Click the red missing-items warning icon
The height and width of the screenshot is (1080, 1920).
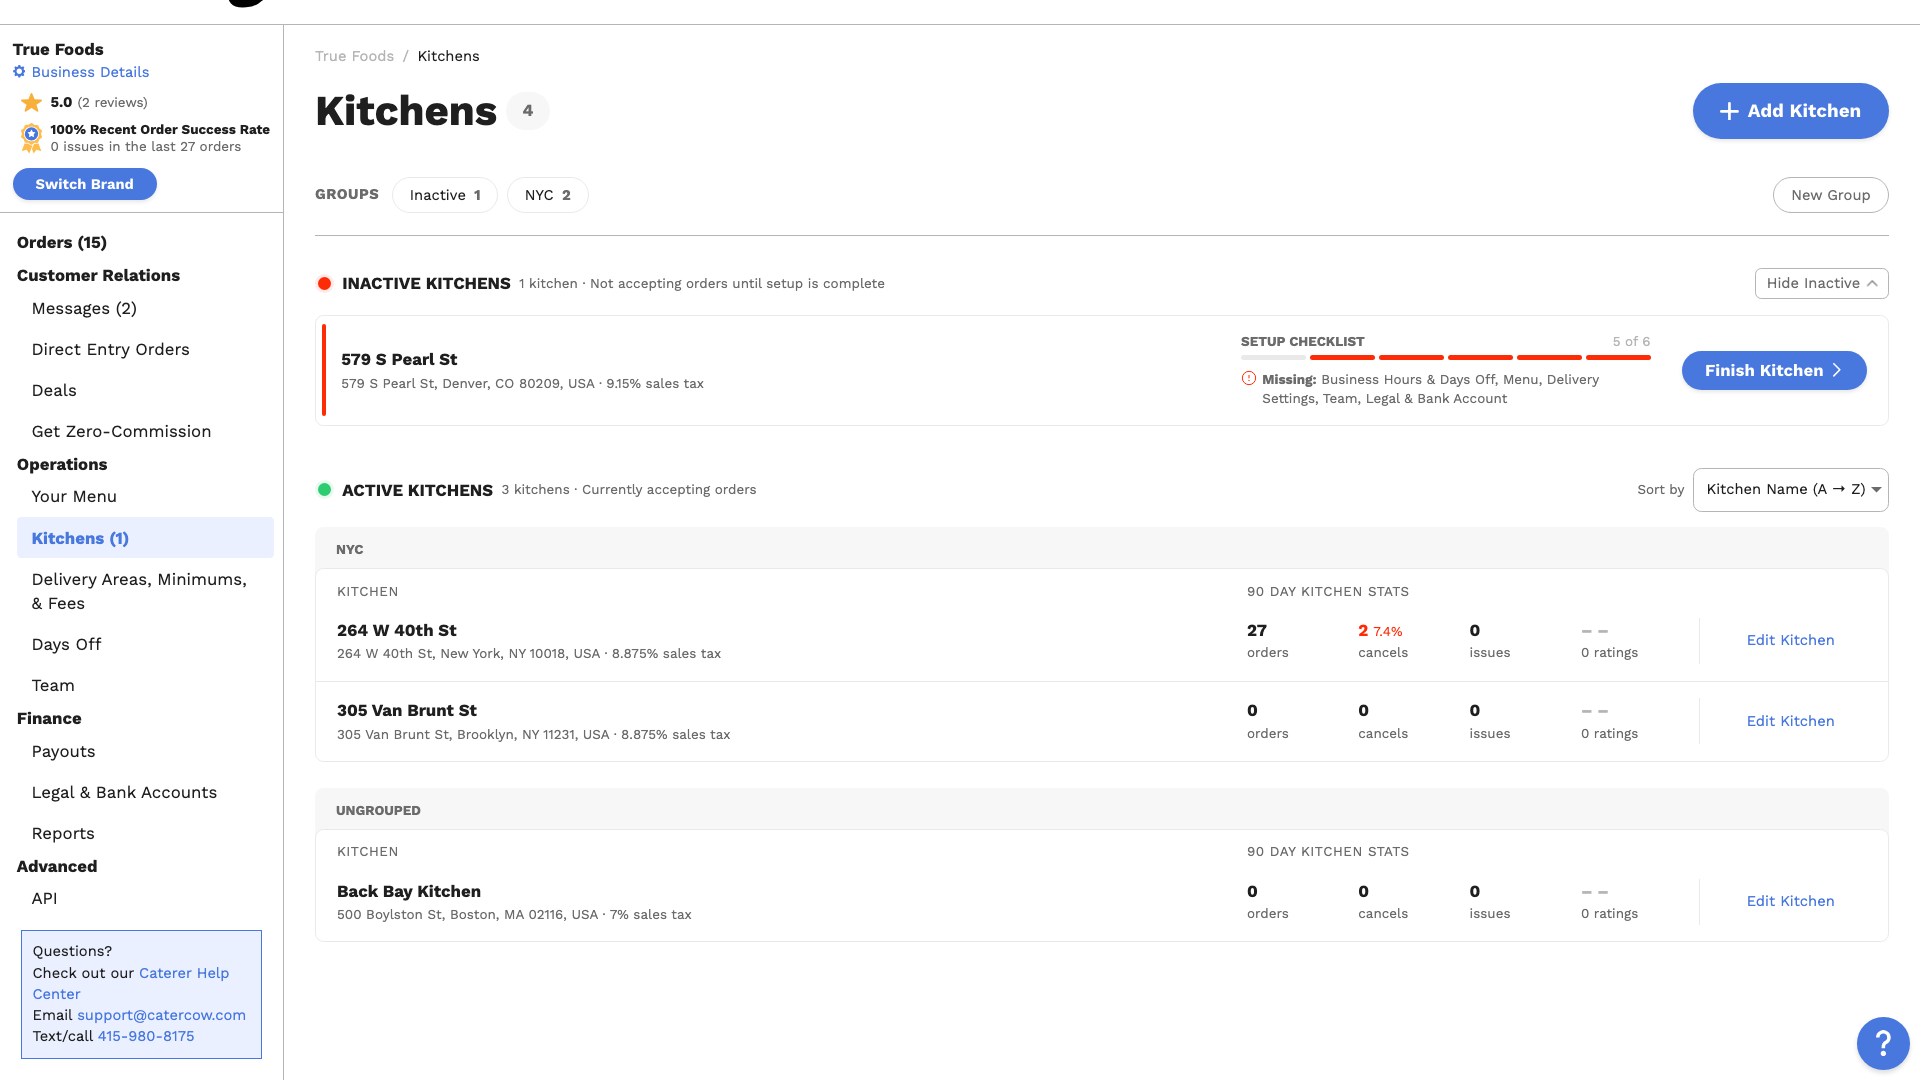[x=1248, y=379]
